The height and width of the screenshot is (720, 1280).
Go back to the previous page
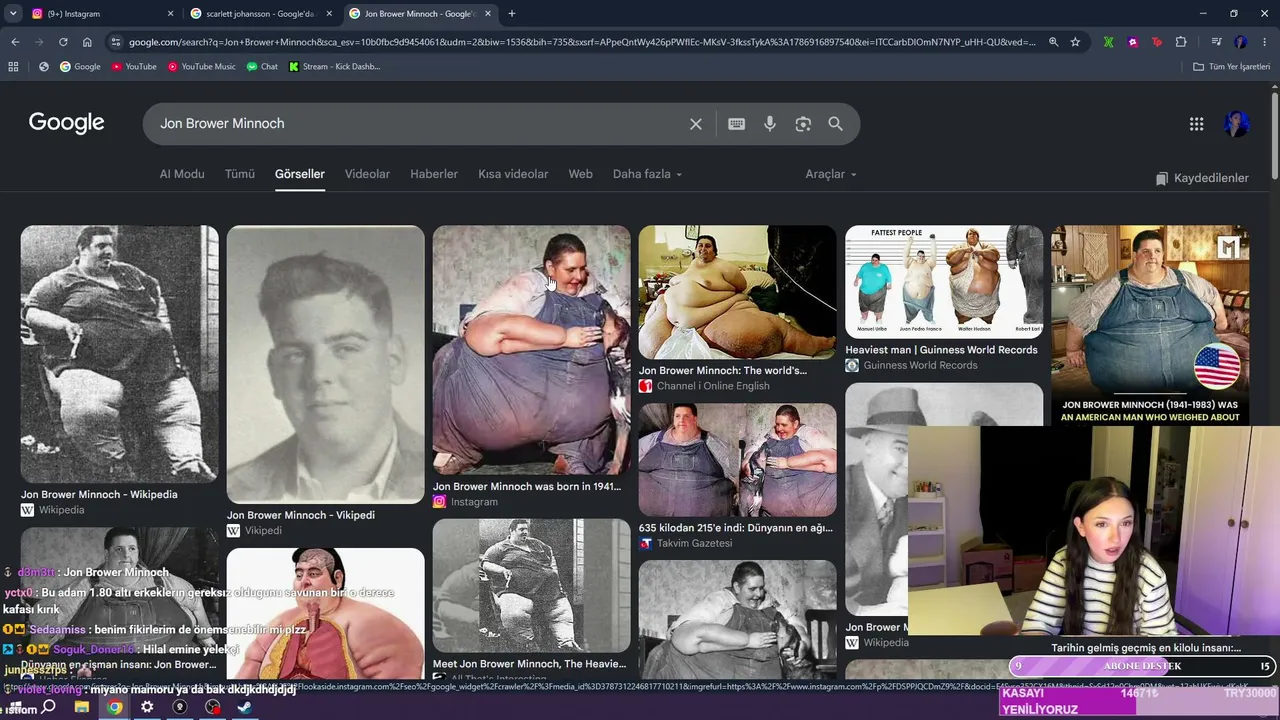15,42
